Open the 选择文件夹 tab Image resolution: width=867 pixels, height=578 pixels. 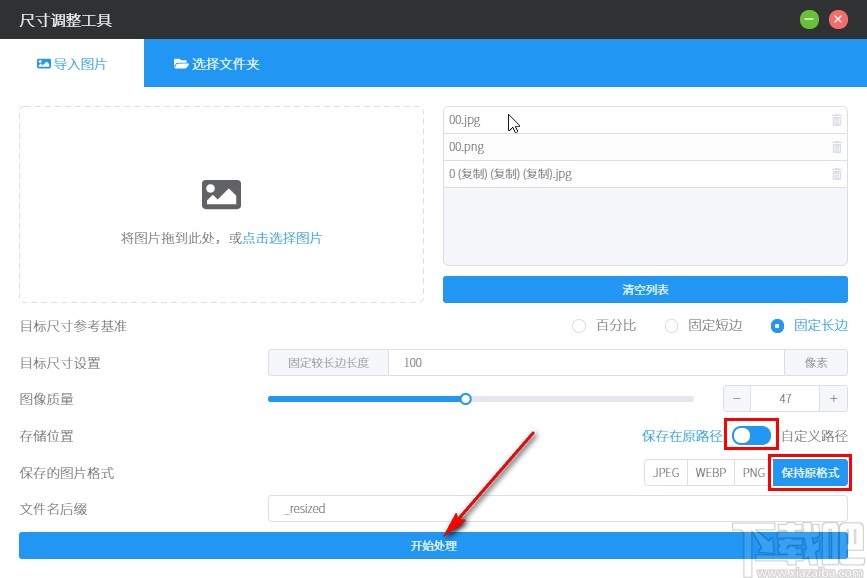coord(216,62)
